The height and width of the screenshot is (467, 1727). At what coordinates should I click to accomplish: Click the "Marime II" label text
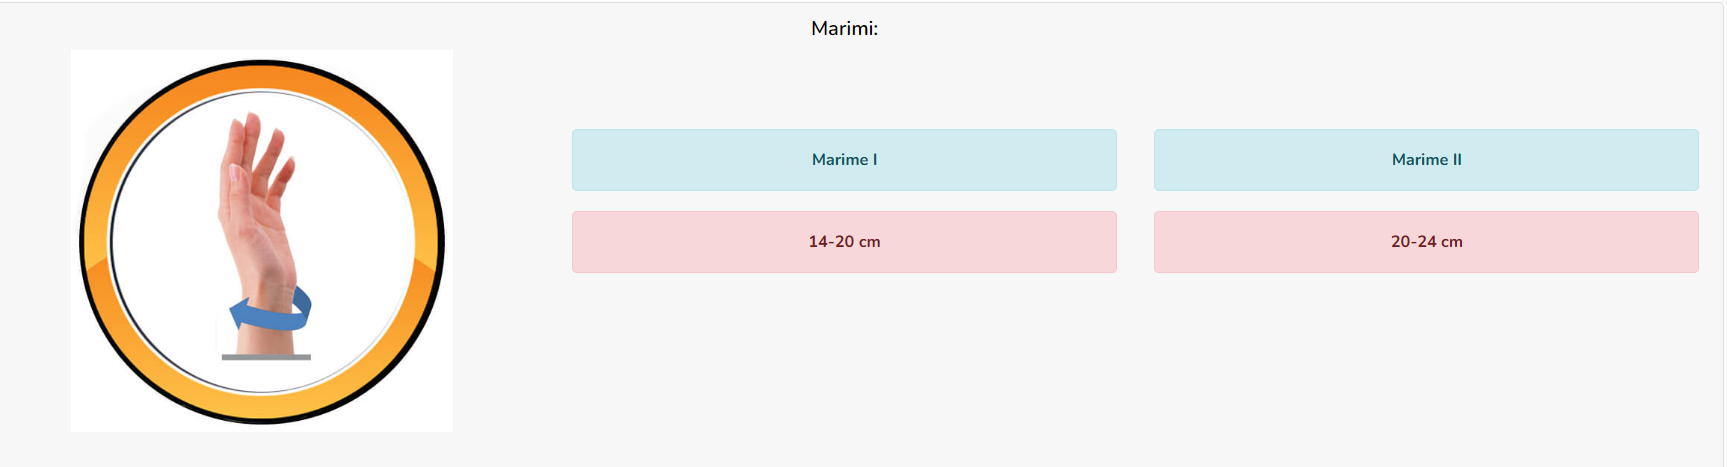coord(1426,160)
